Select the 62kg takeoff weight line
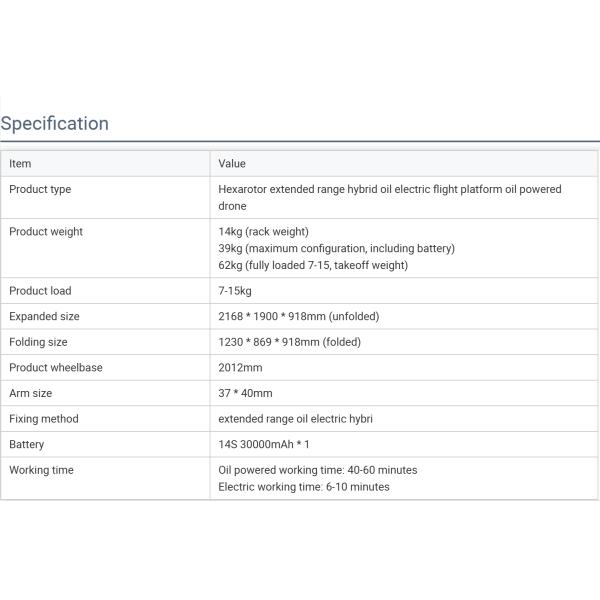 pos(313,265)
